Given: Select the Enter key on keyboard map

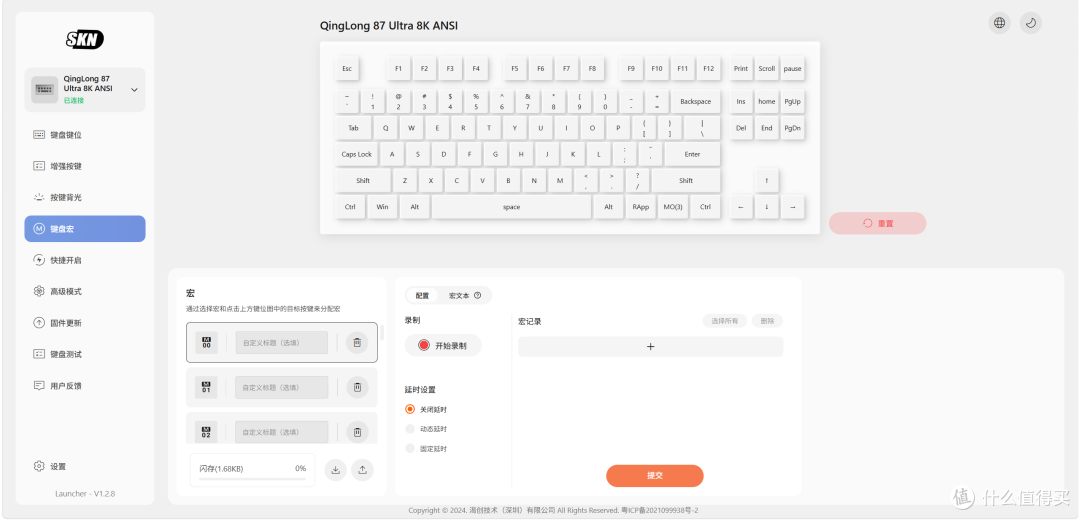Looking at the screenshot, I should 692,154.
